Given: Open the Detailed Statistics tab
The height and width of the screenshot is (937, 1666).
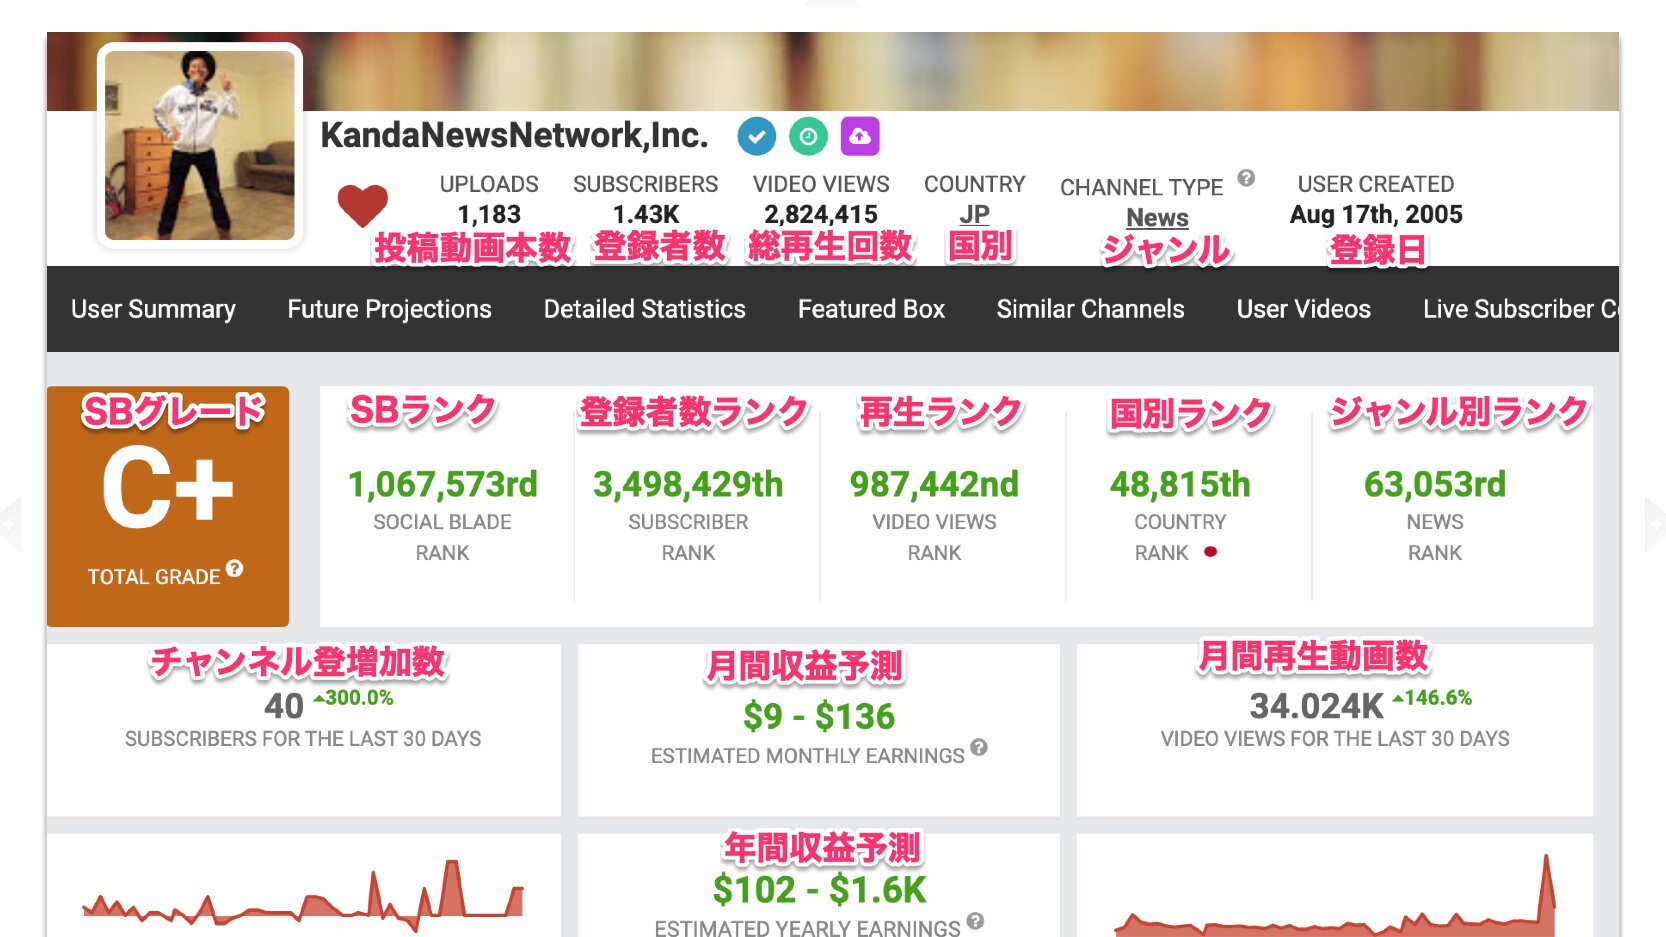Looking at the screenshot, I should (x=644, y=309).
